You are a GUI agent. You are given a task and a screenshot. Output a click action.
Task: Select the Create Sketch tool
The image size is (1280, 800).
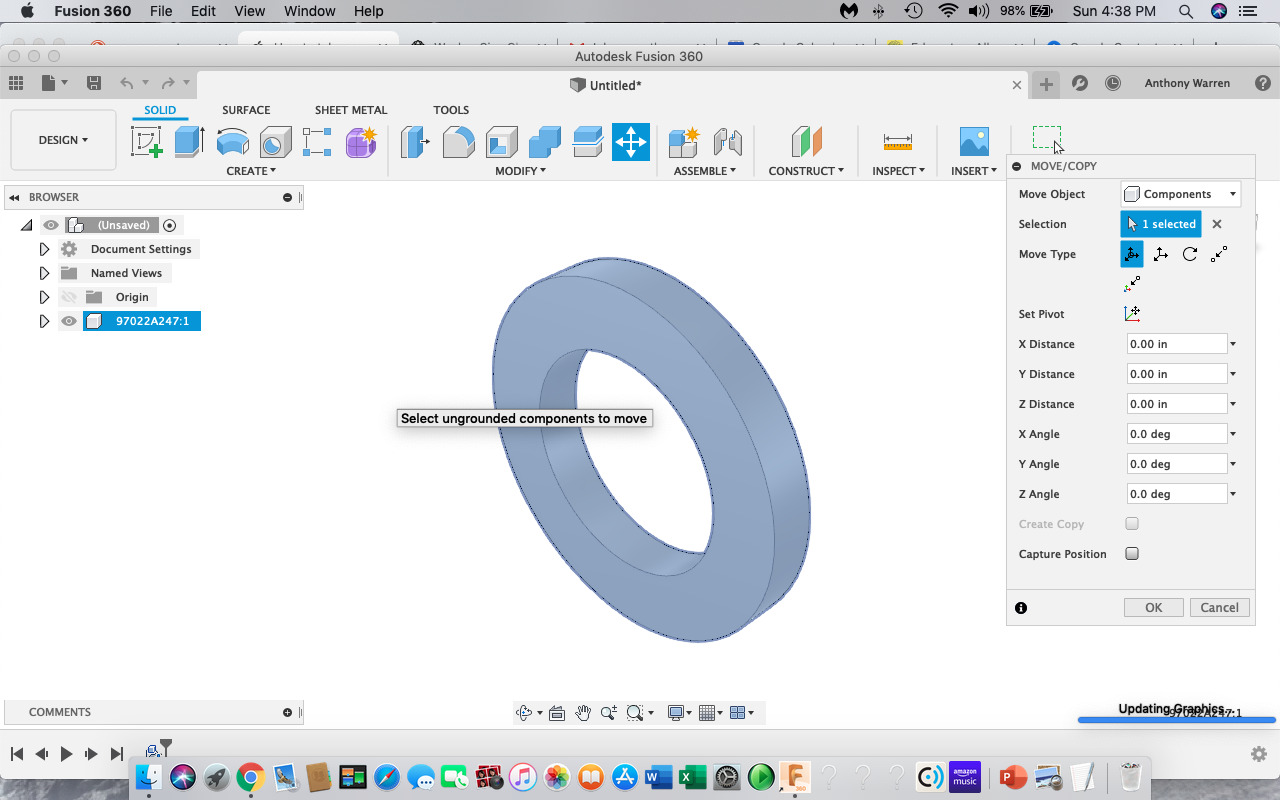click(x=146, y=142)
